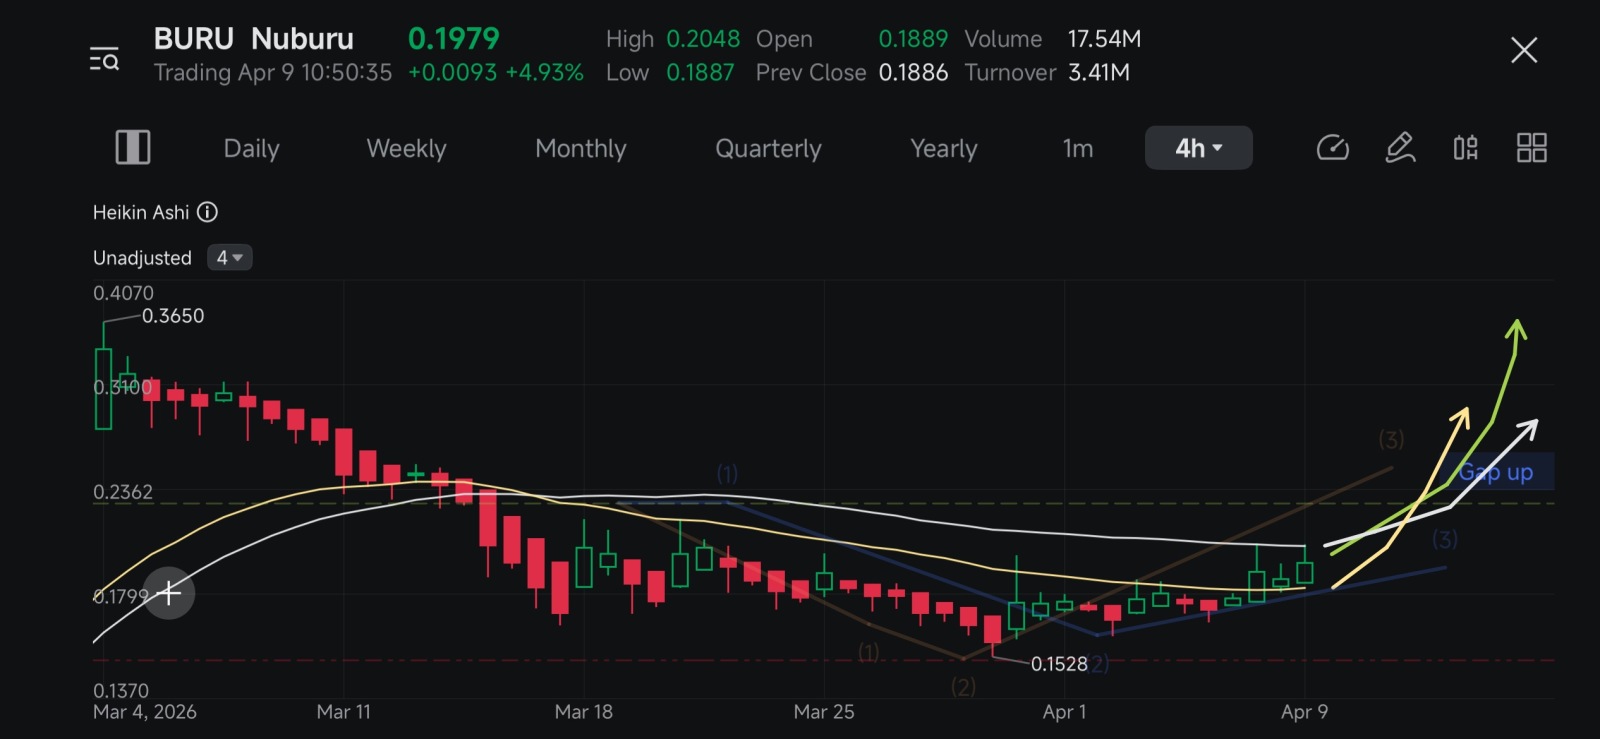The image size is (1600, 739).
Task: Switch to the Yearly timeframe
Action: pos(944,148)
